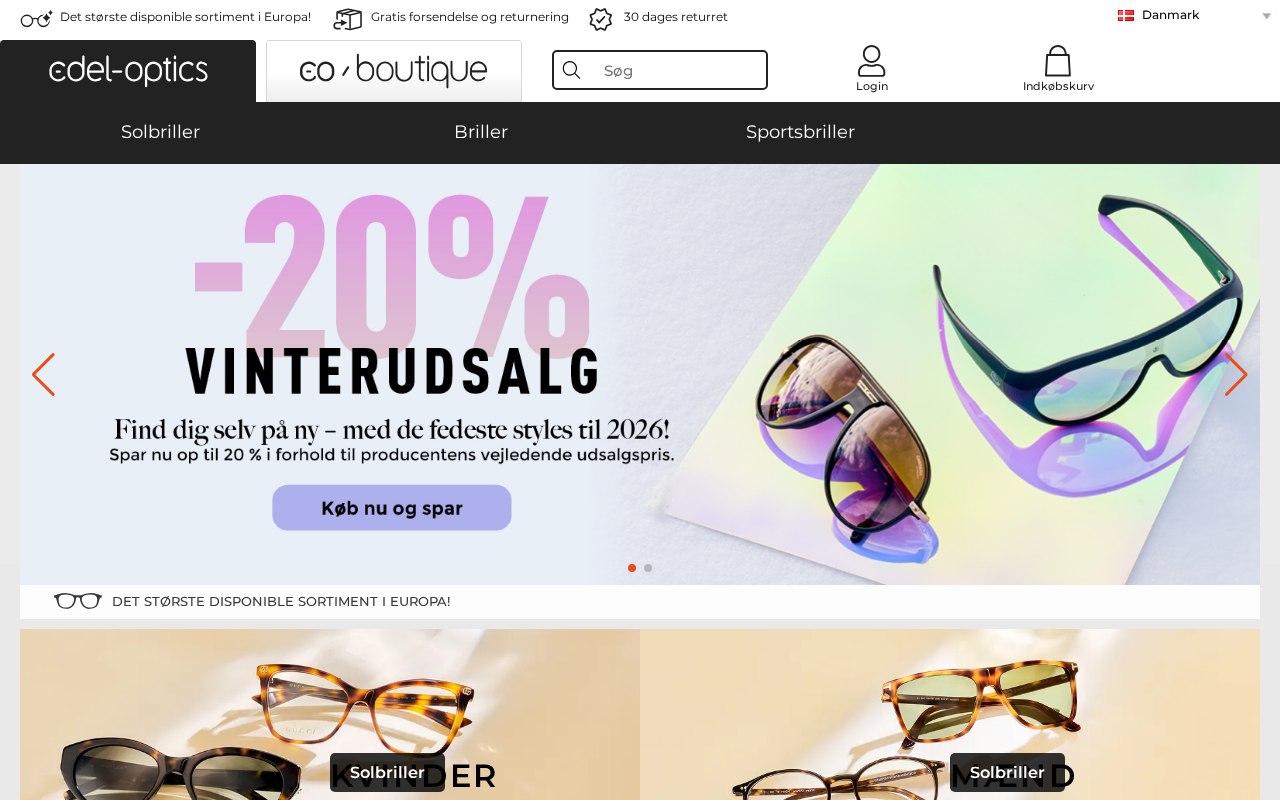Click Solbriller button on Kvinder tile
1280x800 pixels.
tap(387, 772)
